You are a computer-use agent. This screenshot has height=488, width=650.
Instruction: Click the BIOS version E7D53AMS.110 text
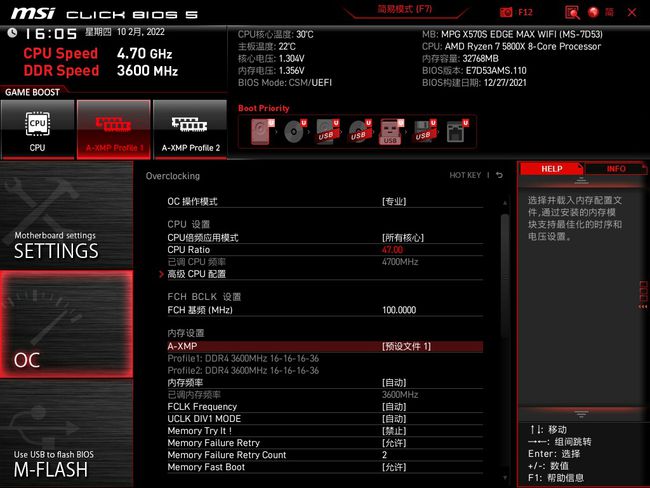[474, 70]
